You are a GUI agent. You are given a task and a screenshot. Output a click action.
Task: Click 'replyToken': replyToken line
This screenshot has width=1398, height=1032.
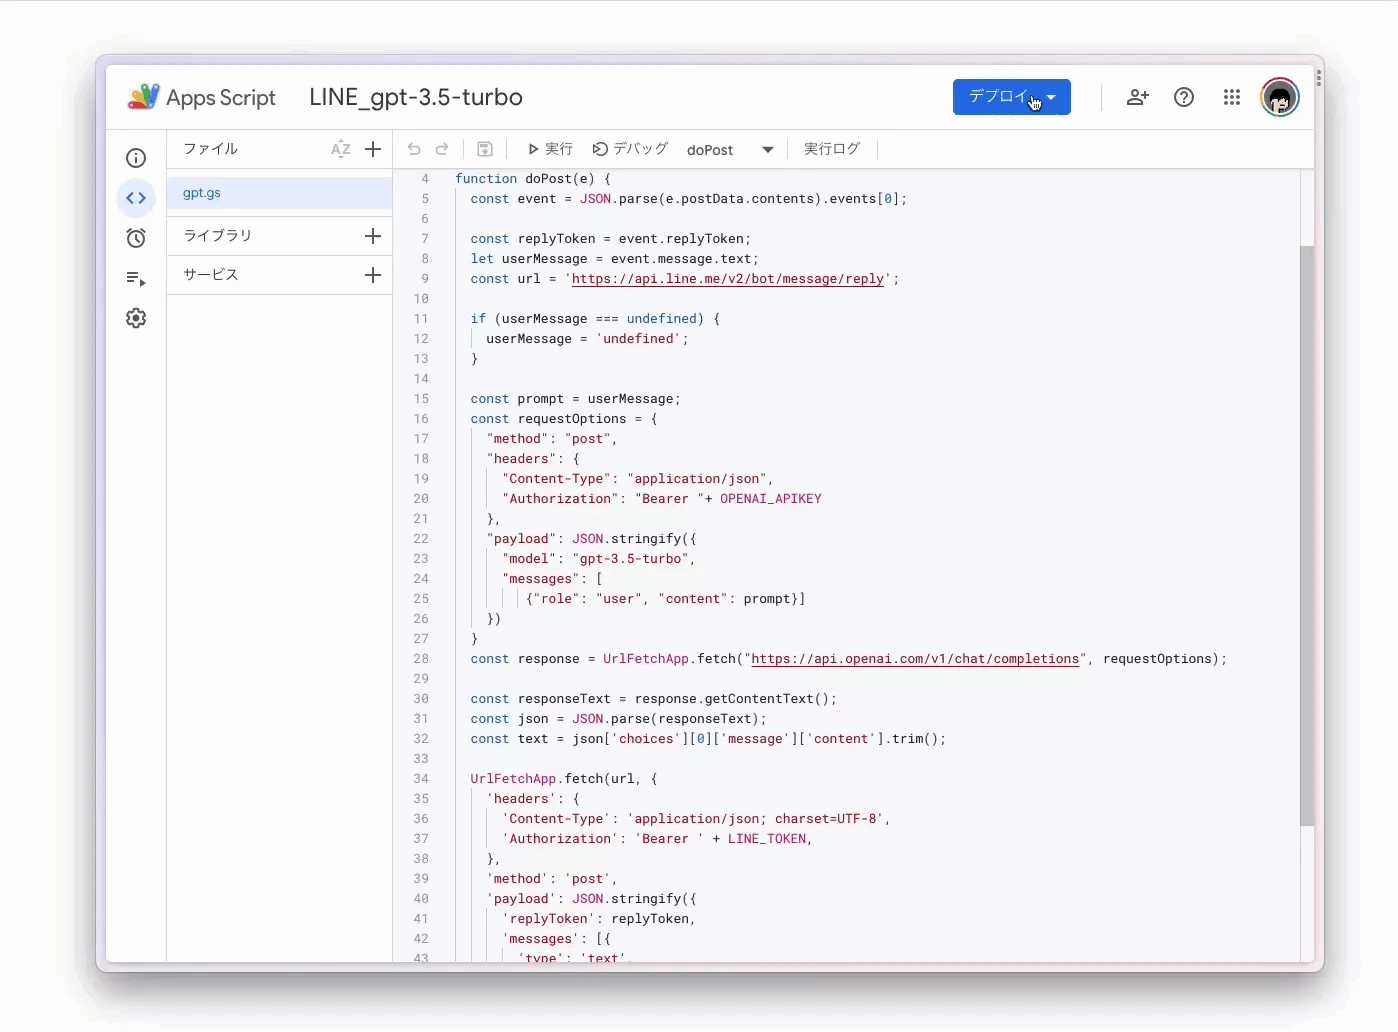pos(599,919)
